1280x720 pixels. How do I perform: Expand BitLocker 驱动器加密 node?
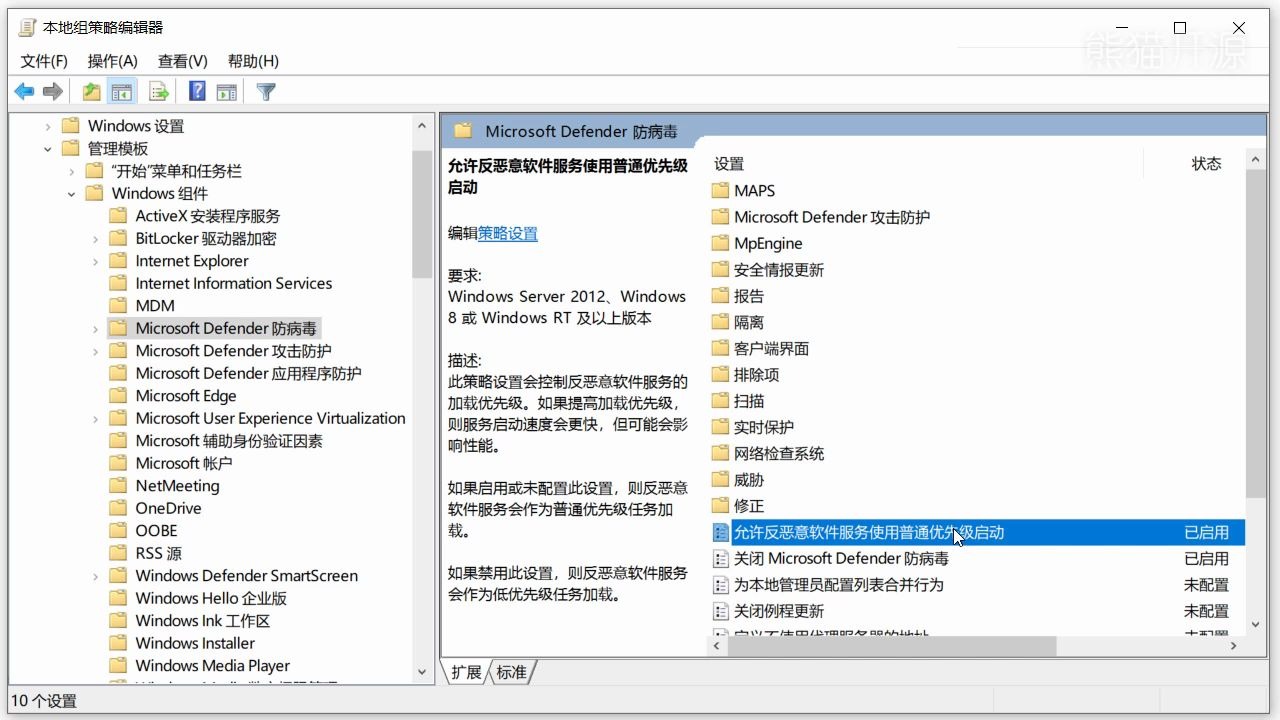(x=96, y=239)
